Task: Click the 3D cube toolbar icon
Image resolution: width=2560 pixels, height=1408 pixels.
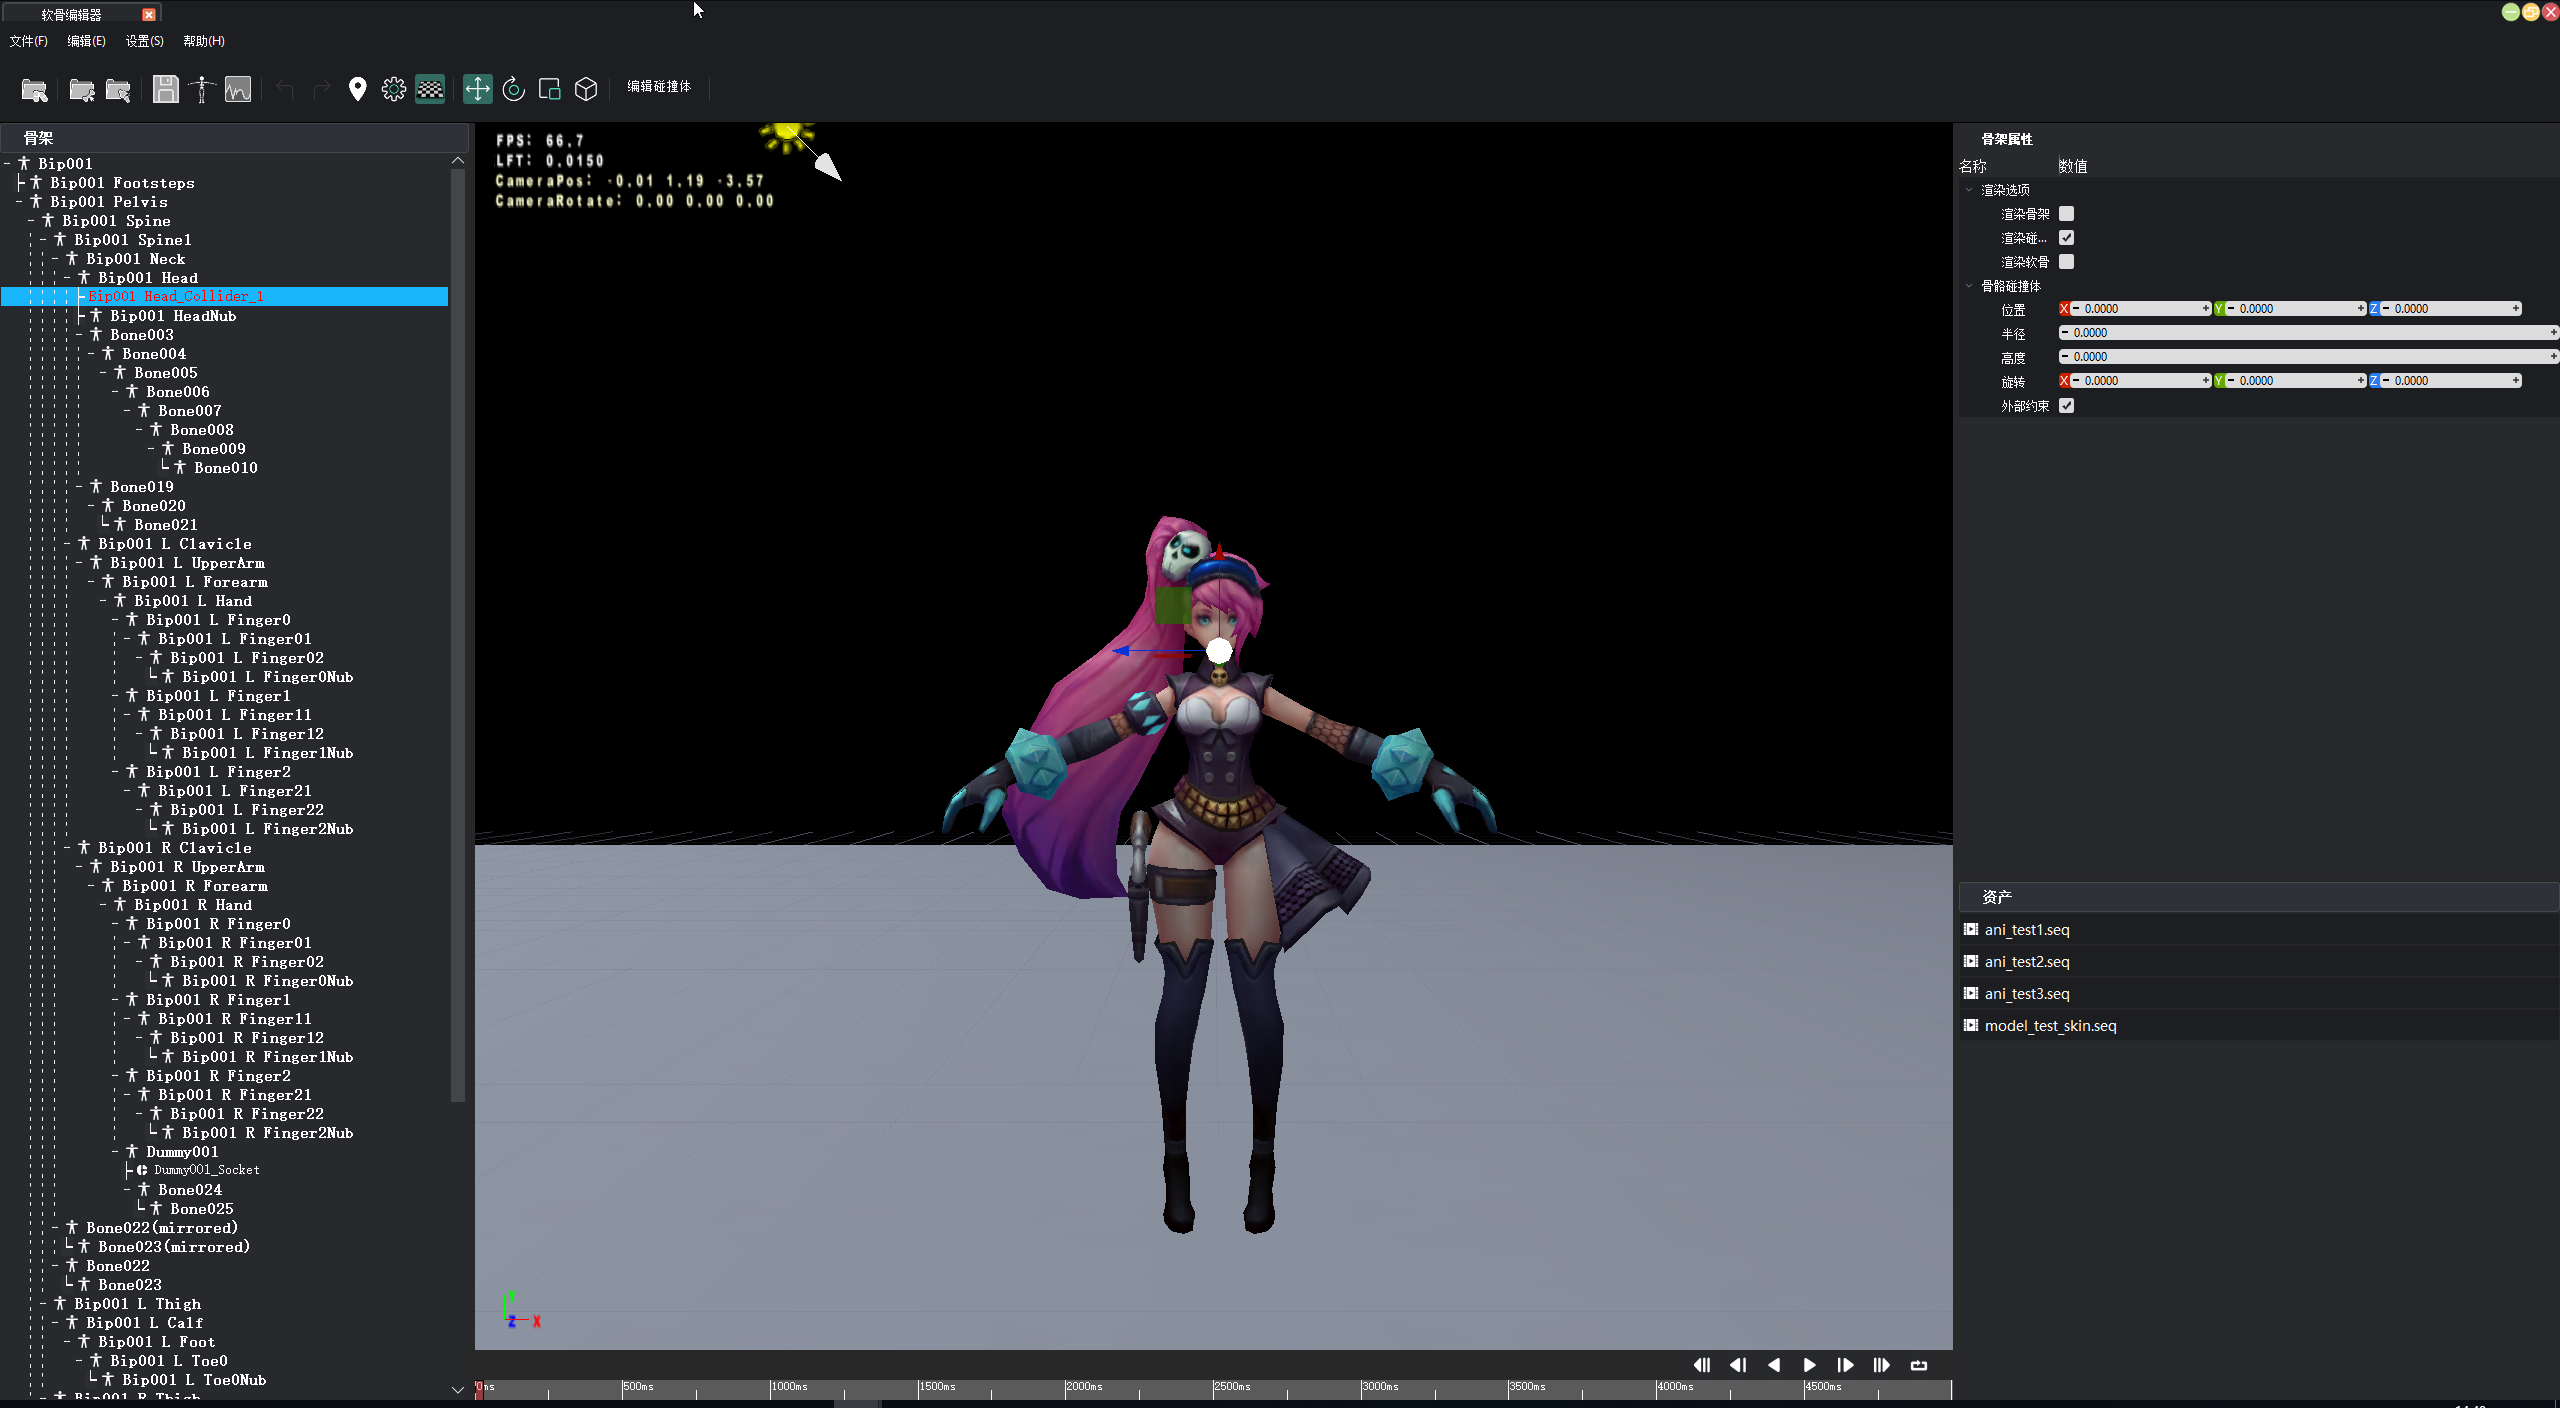Action: tap(586, 90)
